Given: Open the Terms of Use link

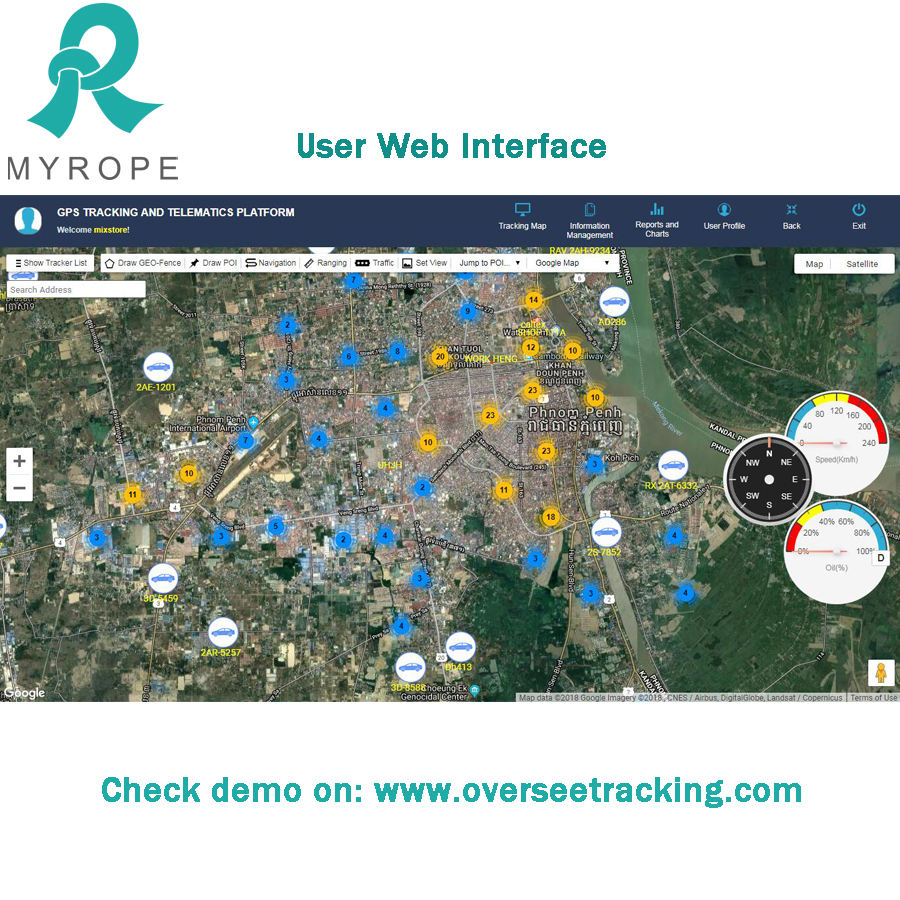Looking at the screenshot, I should pos(873,697).
